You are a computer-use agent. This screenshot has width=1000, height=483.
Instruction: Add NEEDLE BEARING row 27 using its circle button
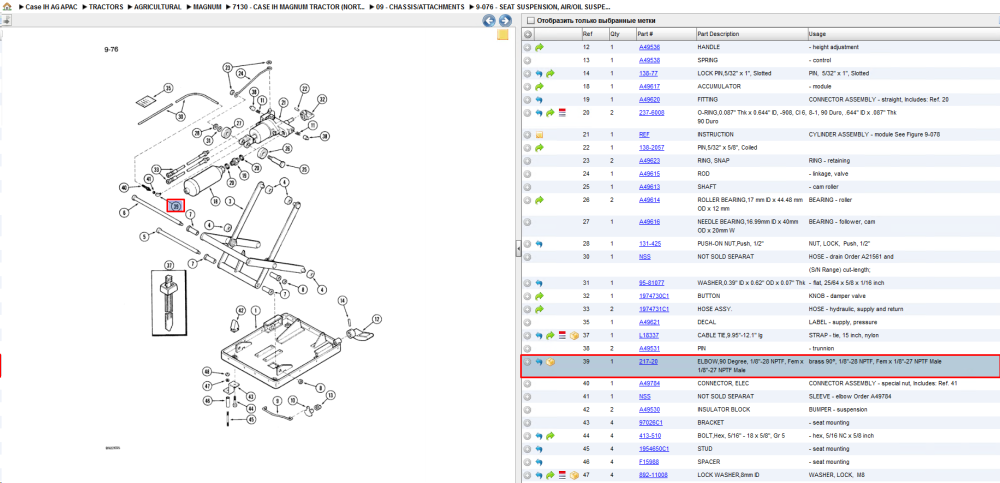(x=527, y=222)
